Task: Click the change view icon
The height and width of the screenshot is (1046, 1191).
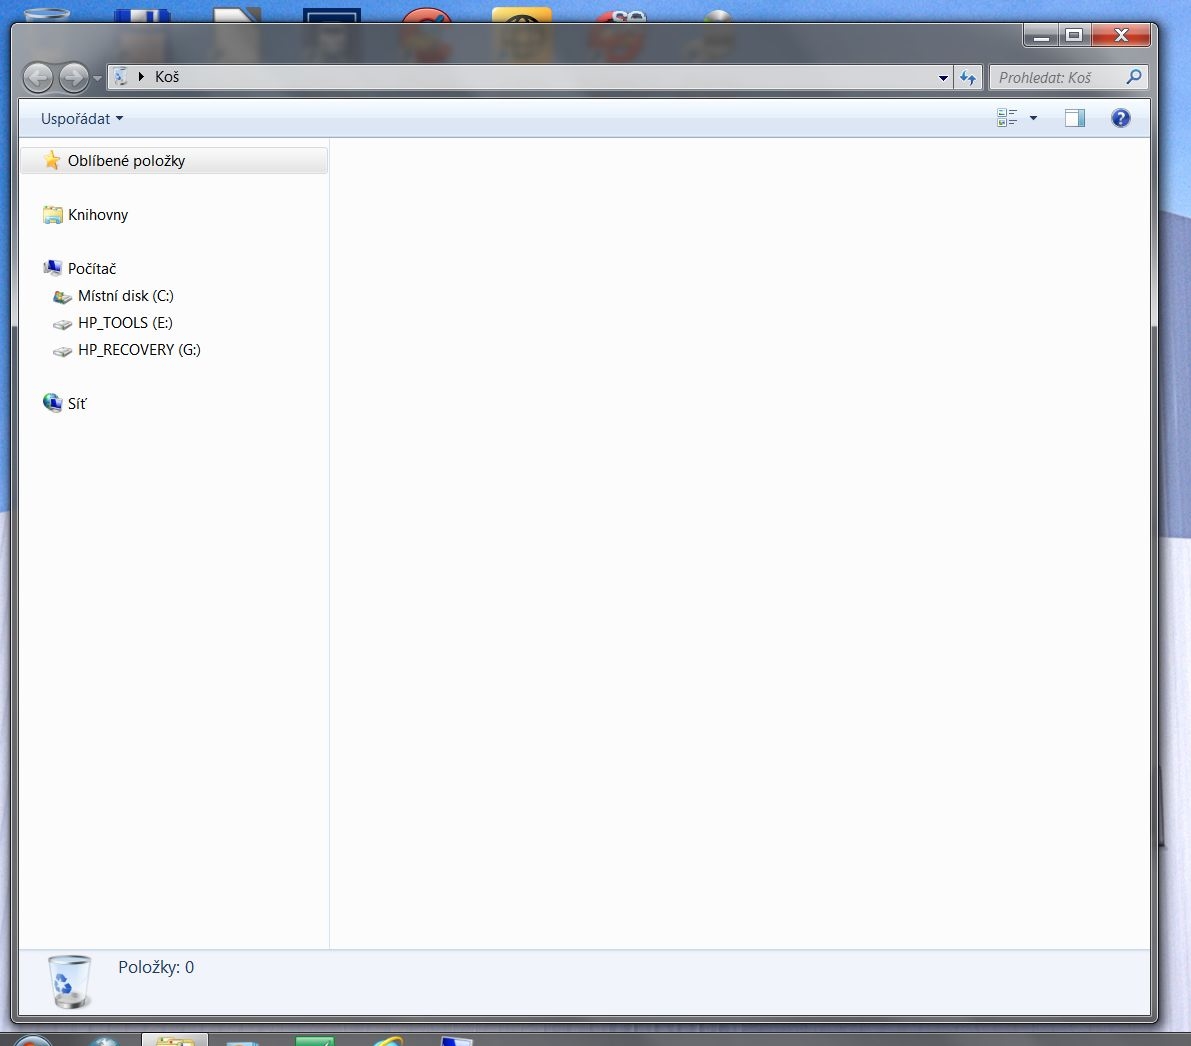Action: coord(1007,118)
